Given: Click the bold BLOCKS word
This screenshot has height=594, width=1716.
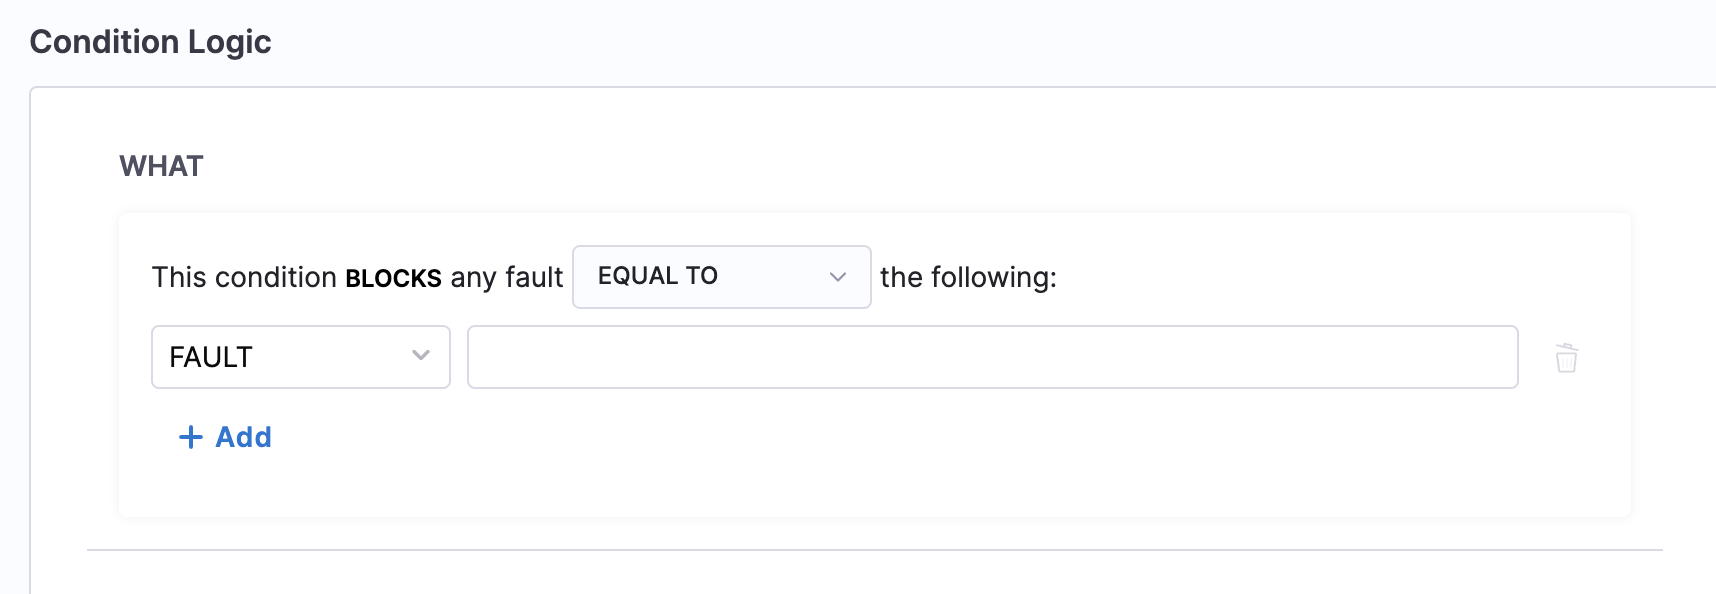Looking at the screenshot, I should point(393,278).
